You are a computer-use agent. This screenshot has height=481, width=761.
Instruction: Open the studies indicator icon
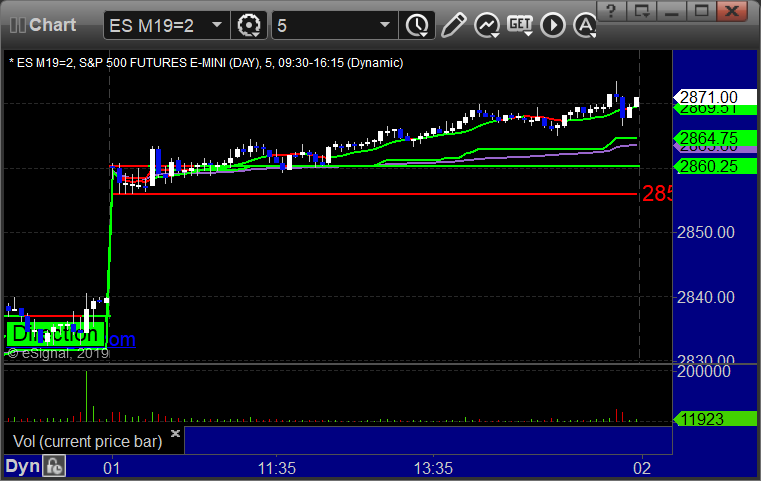[487, 25]
